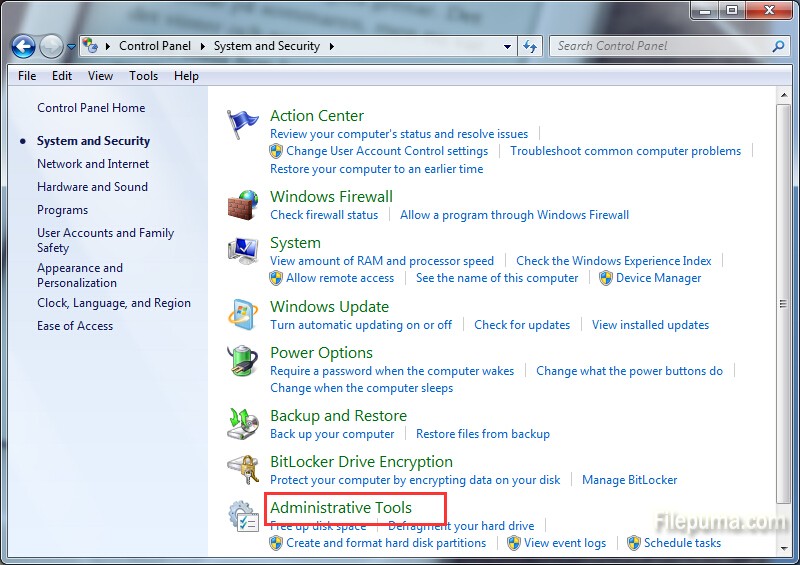Screen dimensions: 800x565
Task: Click the Backup and Restore icon
Action: tap(243, 424)
